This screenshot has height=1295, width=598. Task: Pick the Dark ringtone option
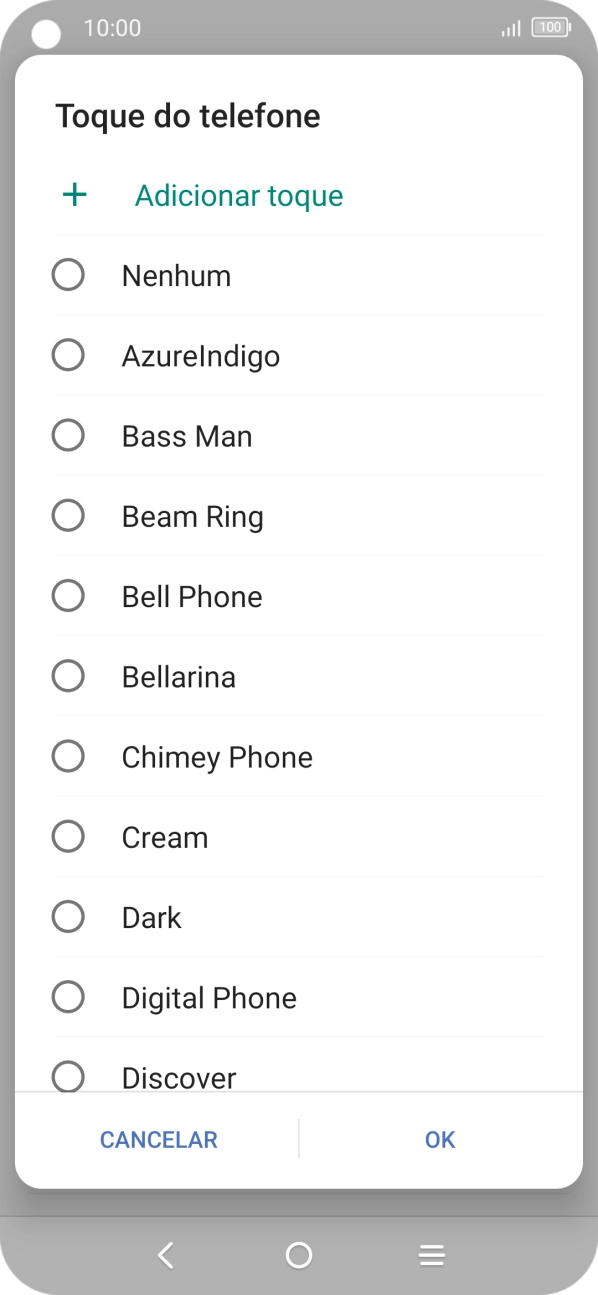[68, 916]
